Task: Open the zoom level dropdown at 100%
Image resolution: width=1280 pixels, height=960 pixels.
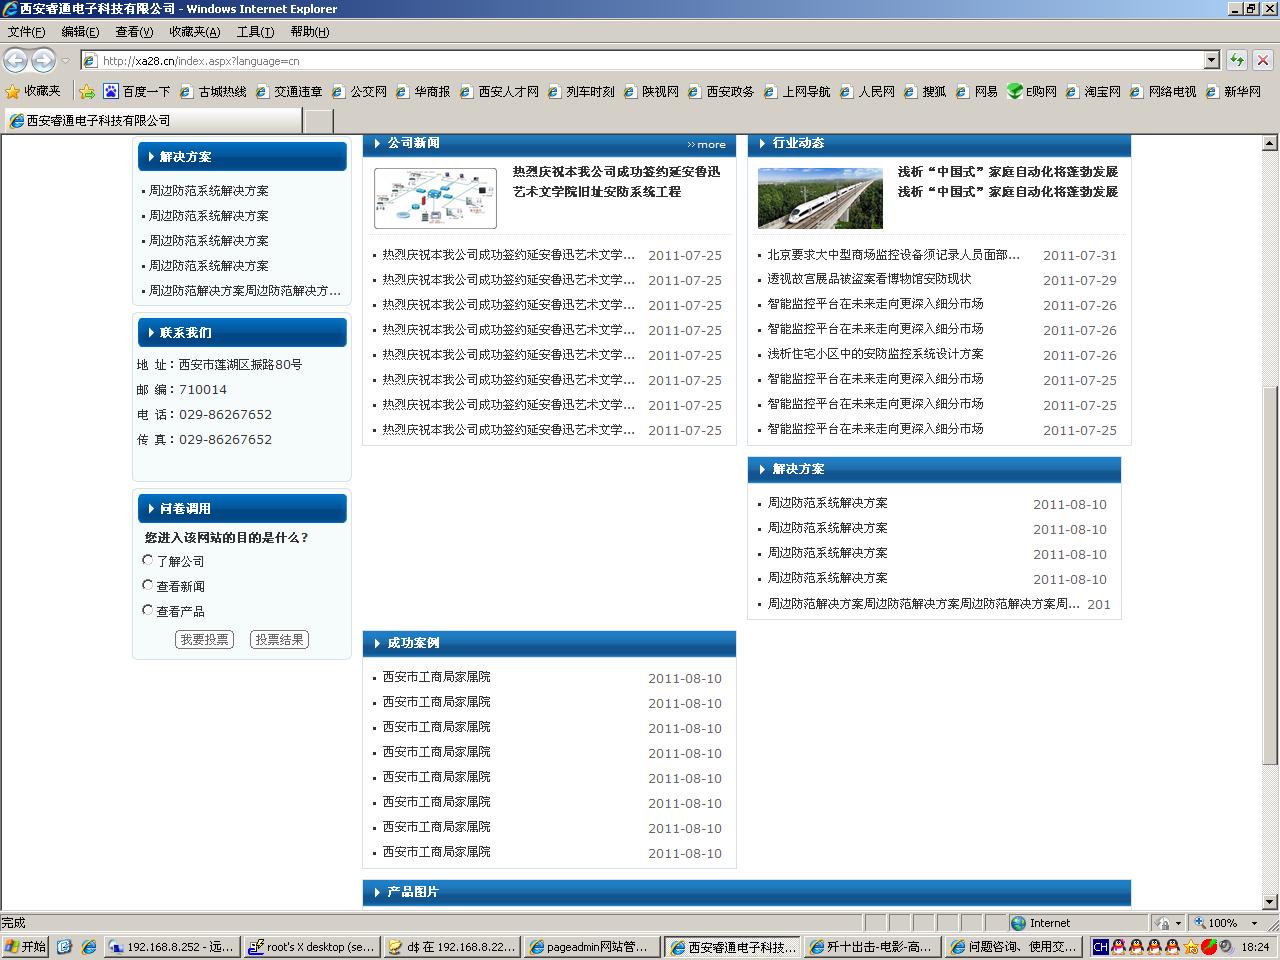Action: [x=1254, y=923]
